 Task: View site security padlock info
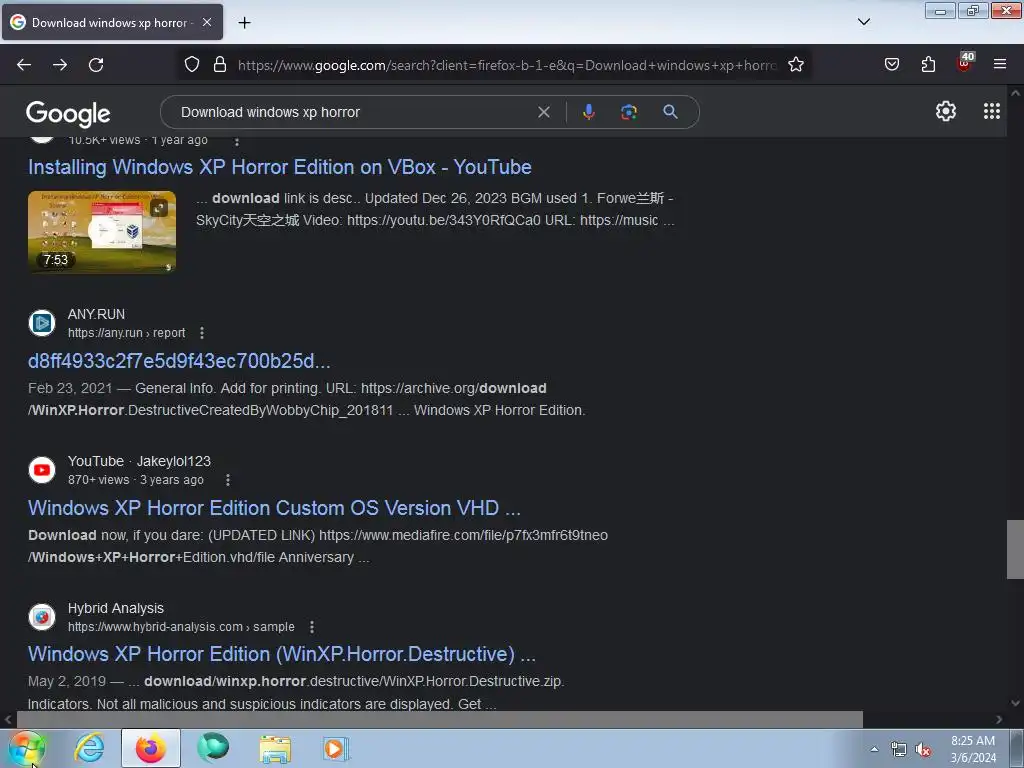pyautogui.click(x=220, y=65)
